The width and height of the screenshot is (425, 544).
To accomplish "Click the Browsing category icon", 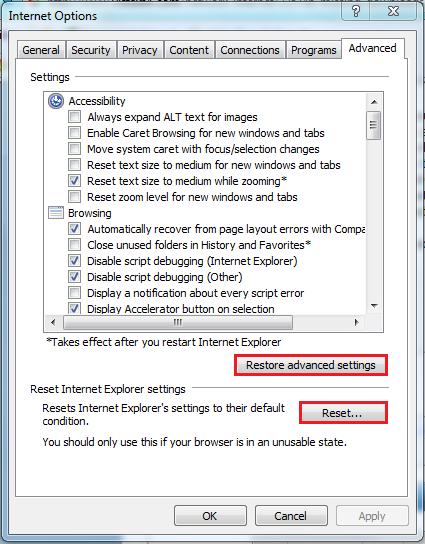I will (x=56, y=213).
